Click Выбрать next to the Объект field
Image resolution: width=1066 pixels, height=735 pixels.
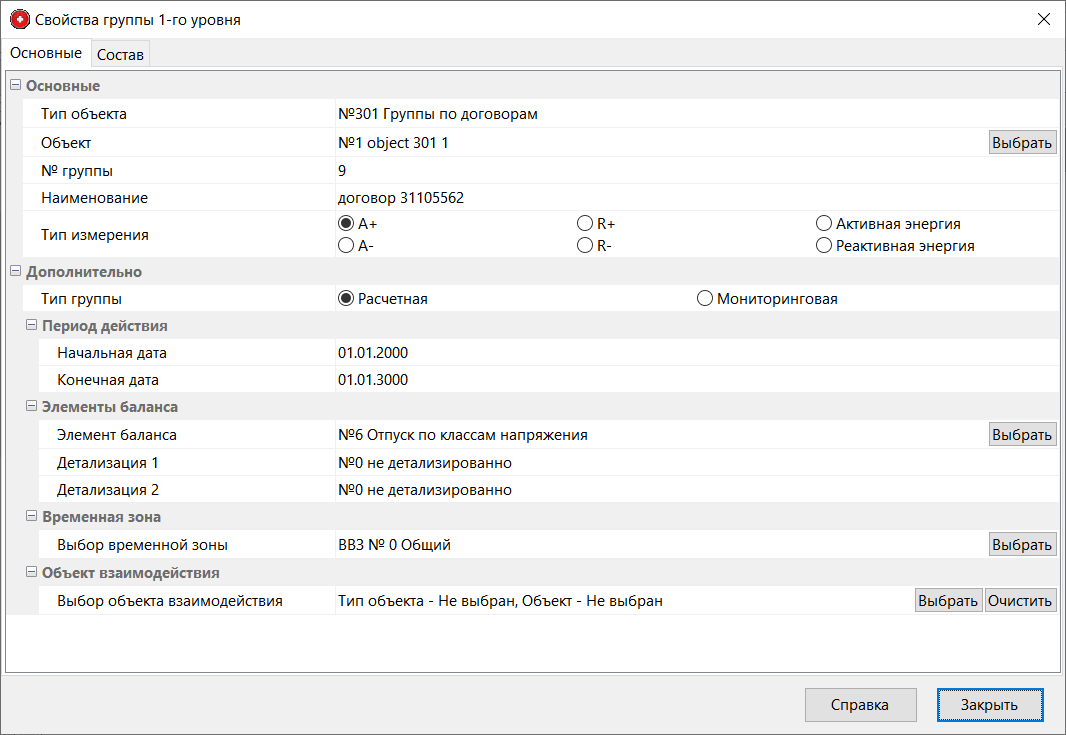click(x=1022, y=141)
